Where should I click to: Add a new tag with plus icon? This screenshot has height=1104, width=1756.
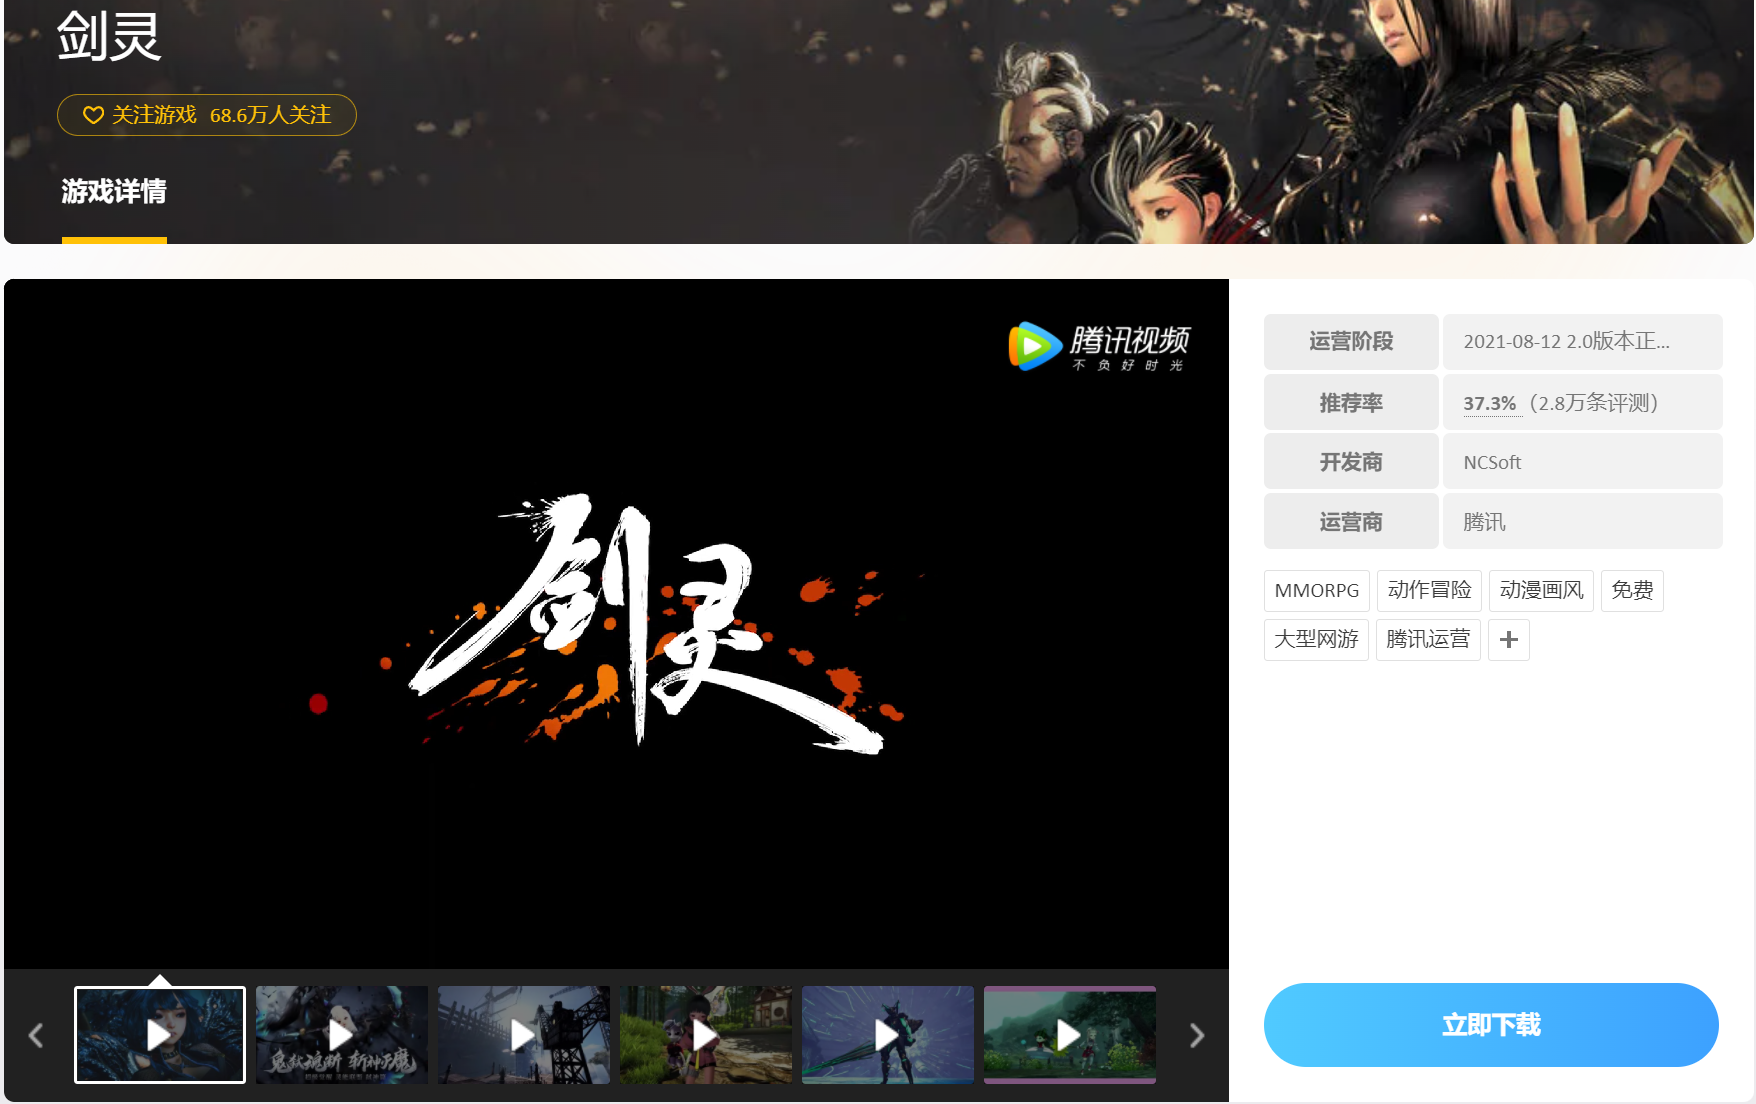coord(1509,640)
